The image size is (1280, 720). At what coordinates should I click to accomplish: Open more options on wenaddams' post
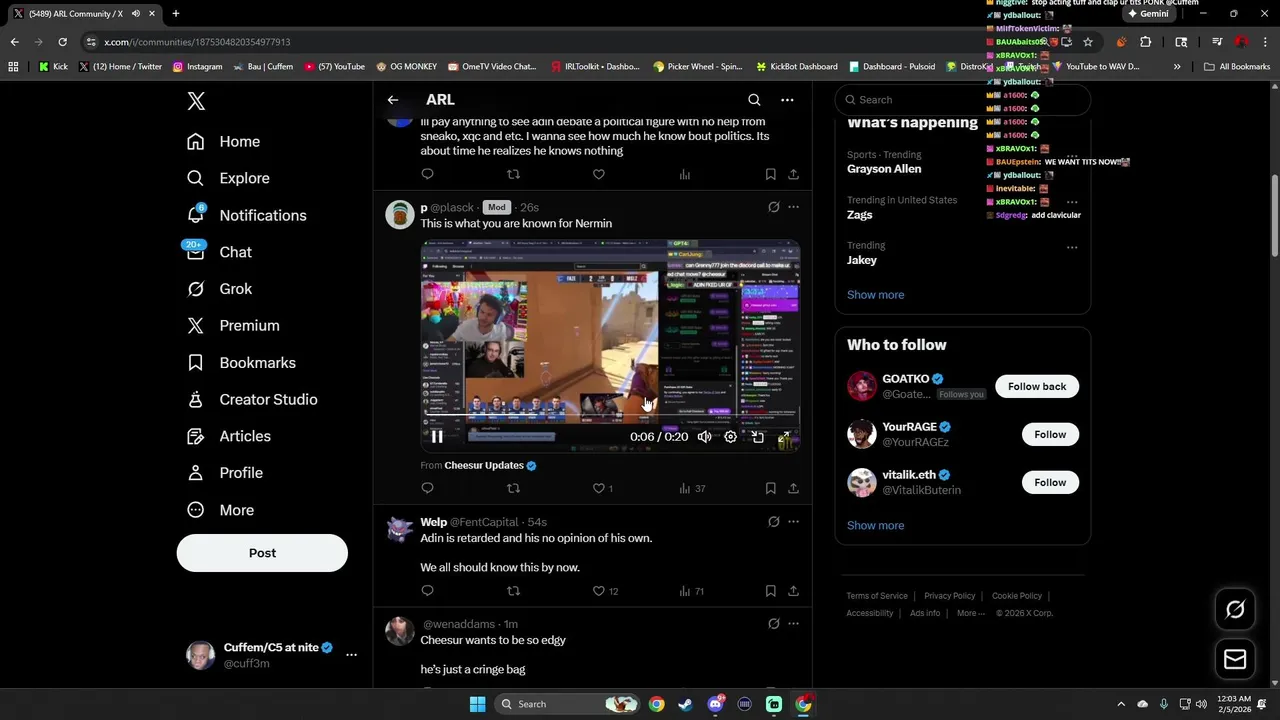[793, 624]
